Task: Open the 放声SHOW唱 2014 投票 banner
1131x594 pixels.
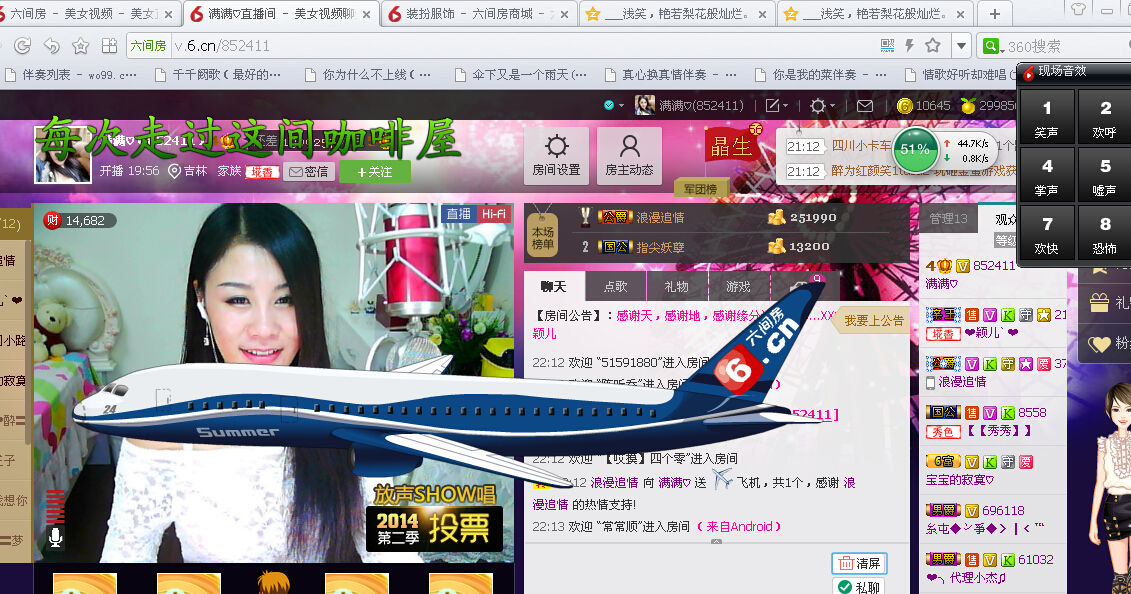Action: pos(434,519)
